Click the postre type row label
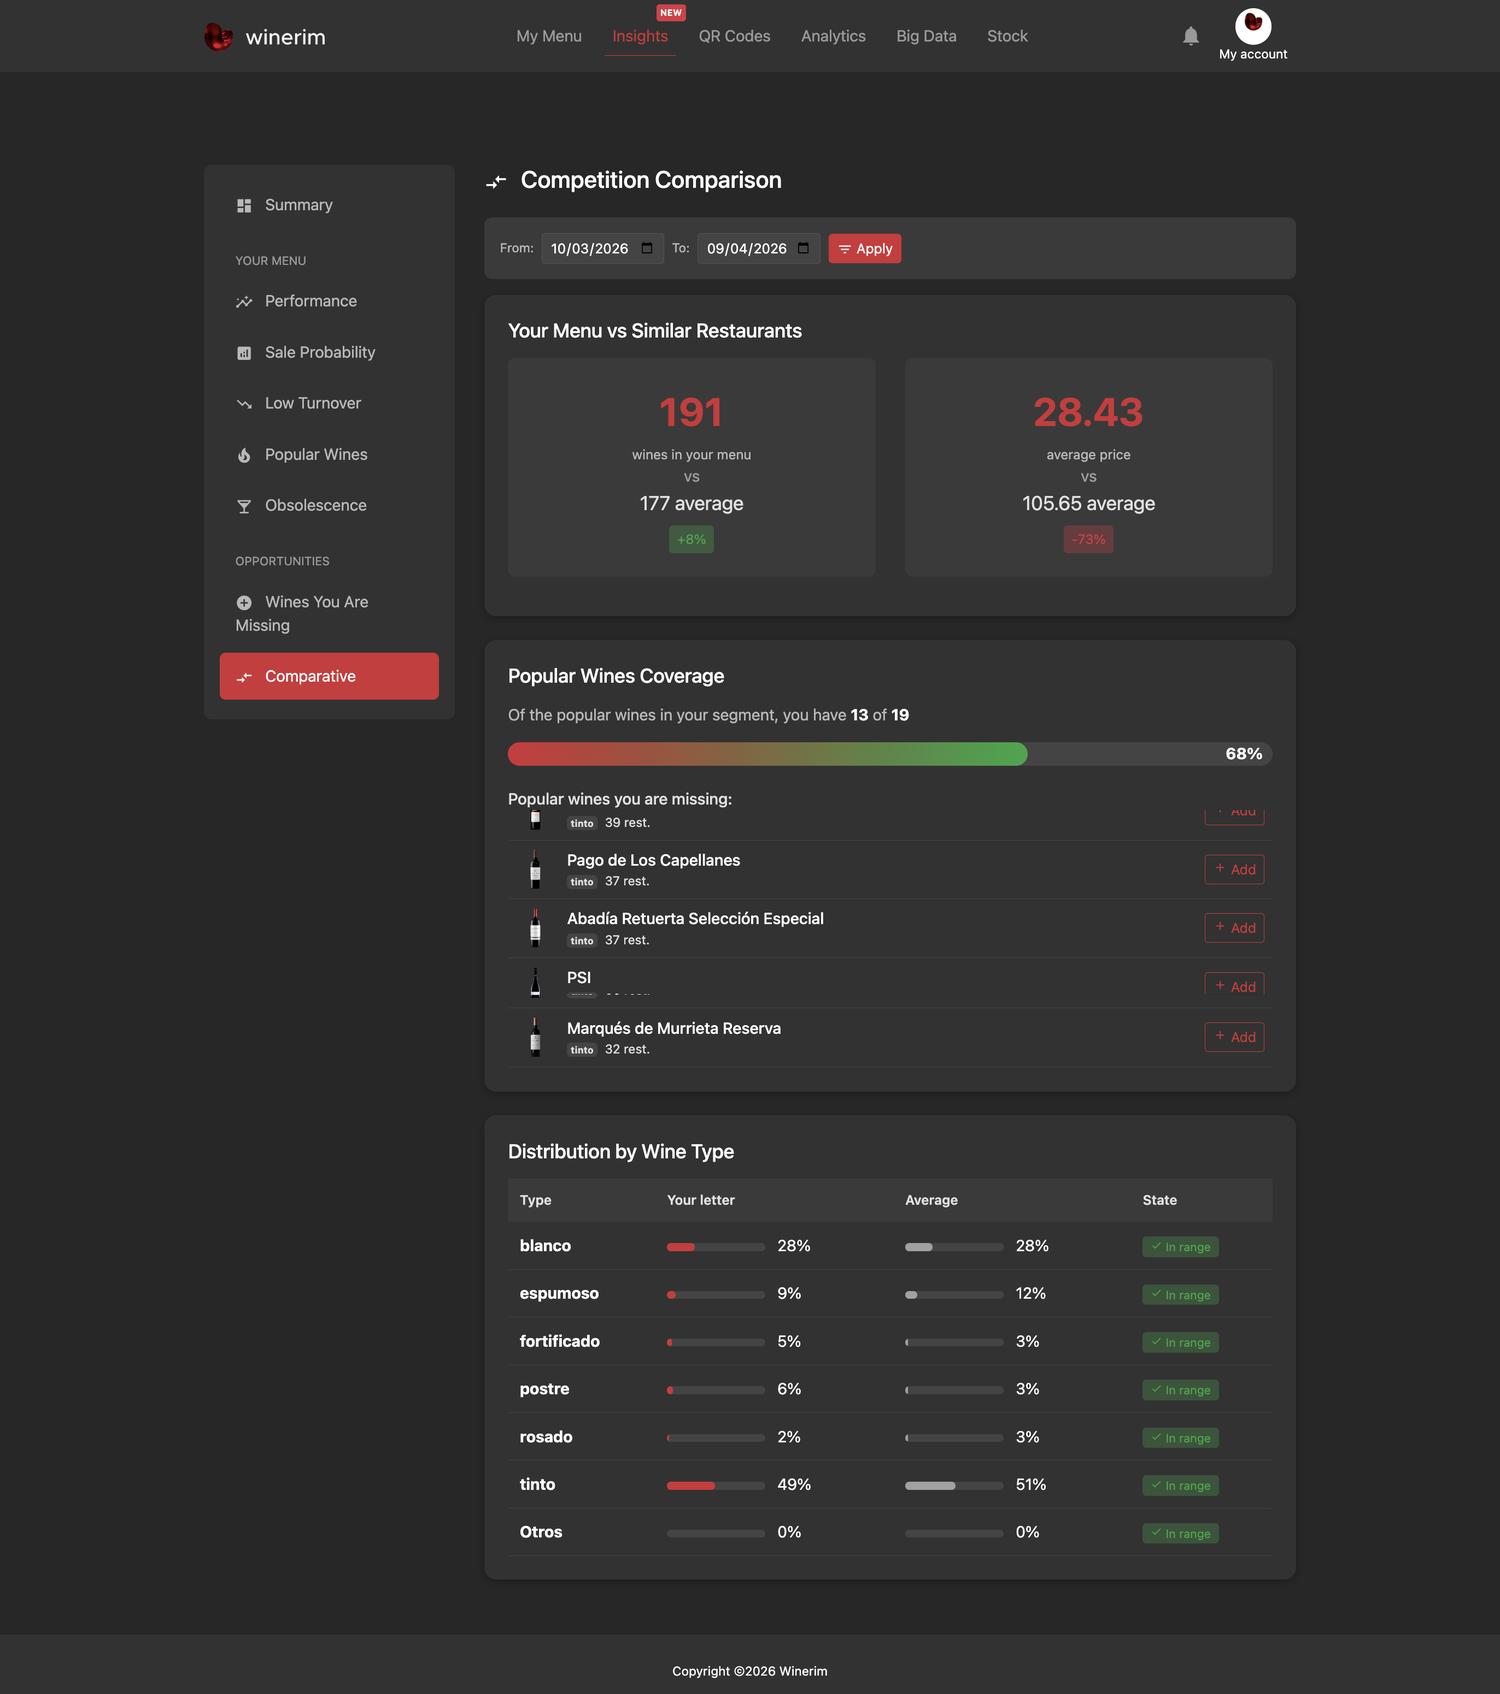Image resolution: width=1500 pixels, height=1694 pixels. pyautogui.click(x=544, y=1389)
